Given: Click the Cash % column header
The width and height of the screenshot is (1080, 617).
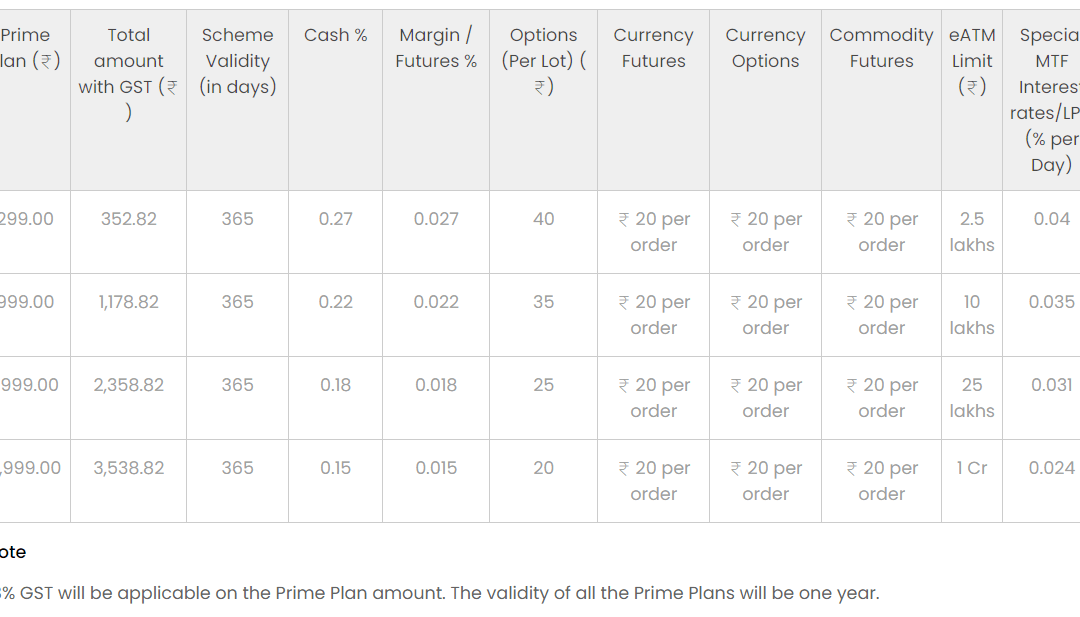Looking at the screenshot, I should coord(335,35).
